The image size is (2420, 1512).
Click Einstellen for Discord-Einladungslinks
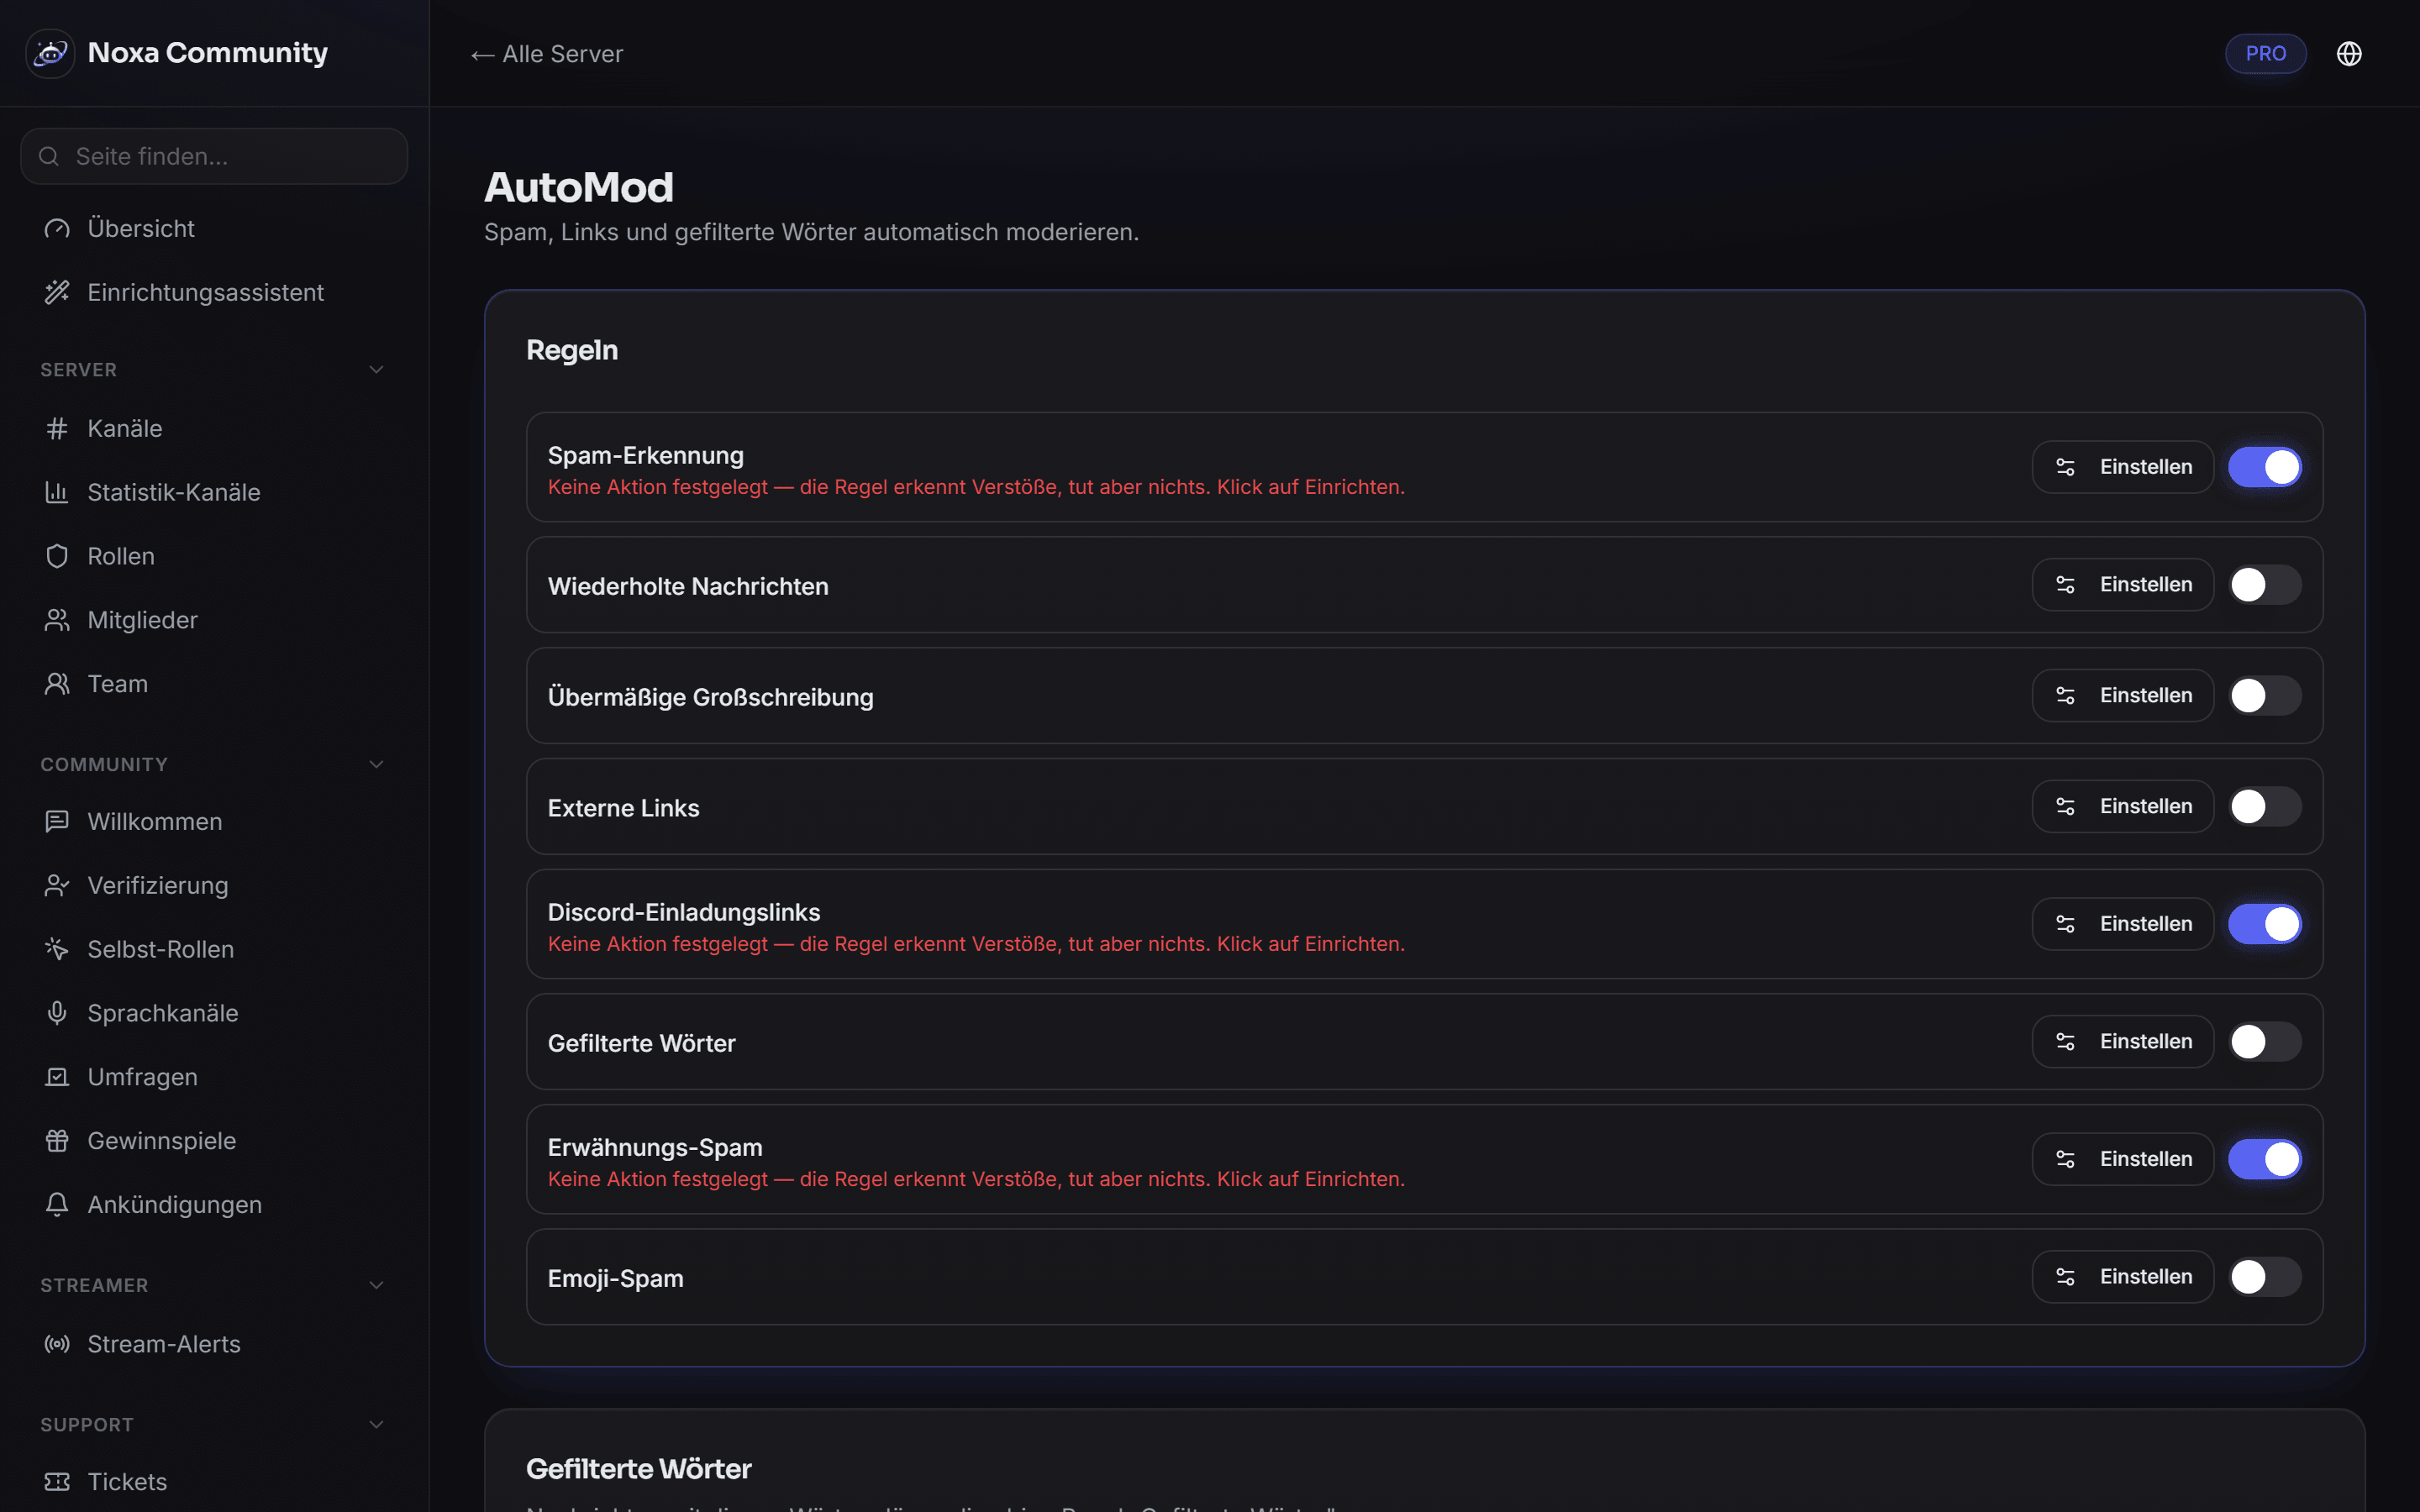pyautogui.click(x=2122, y=925)
